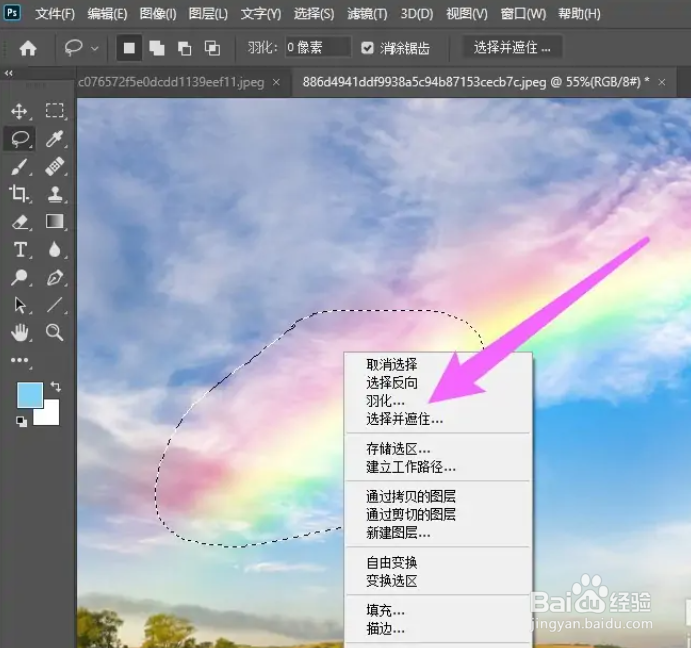The image size is (691, 648).
Task: Click the Home icon in the options bar
Action: point(28,48)
